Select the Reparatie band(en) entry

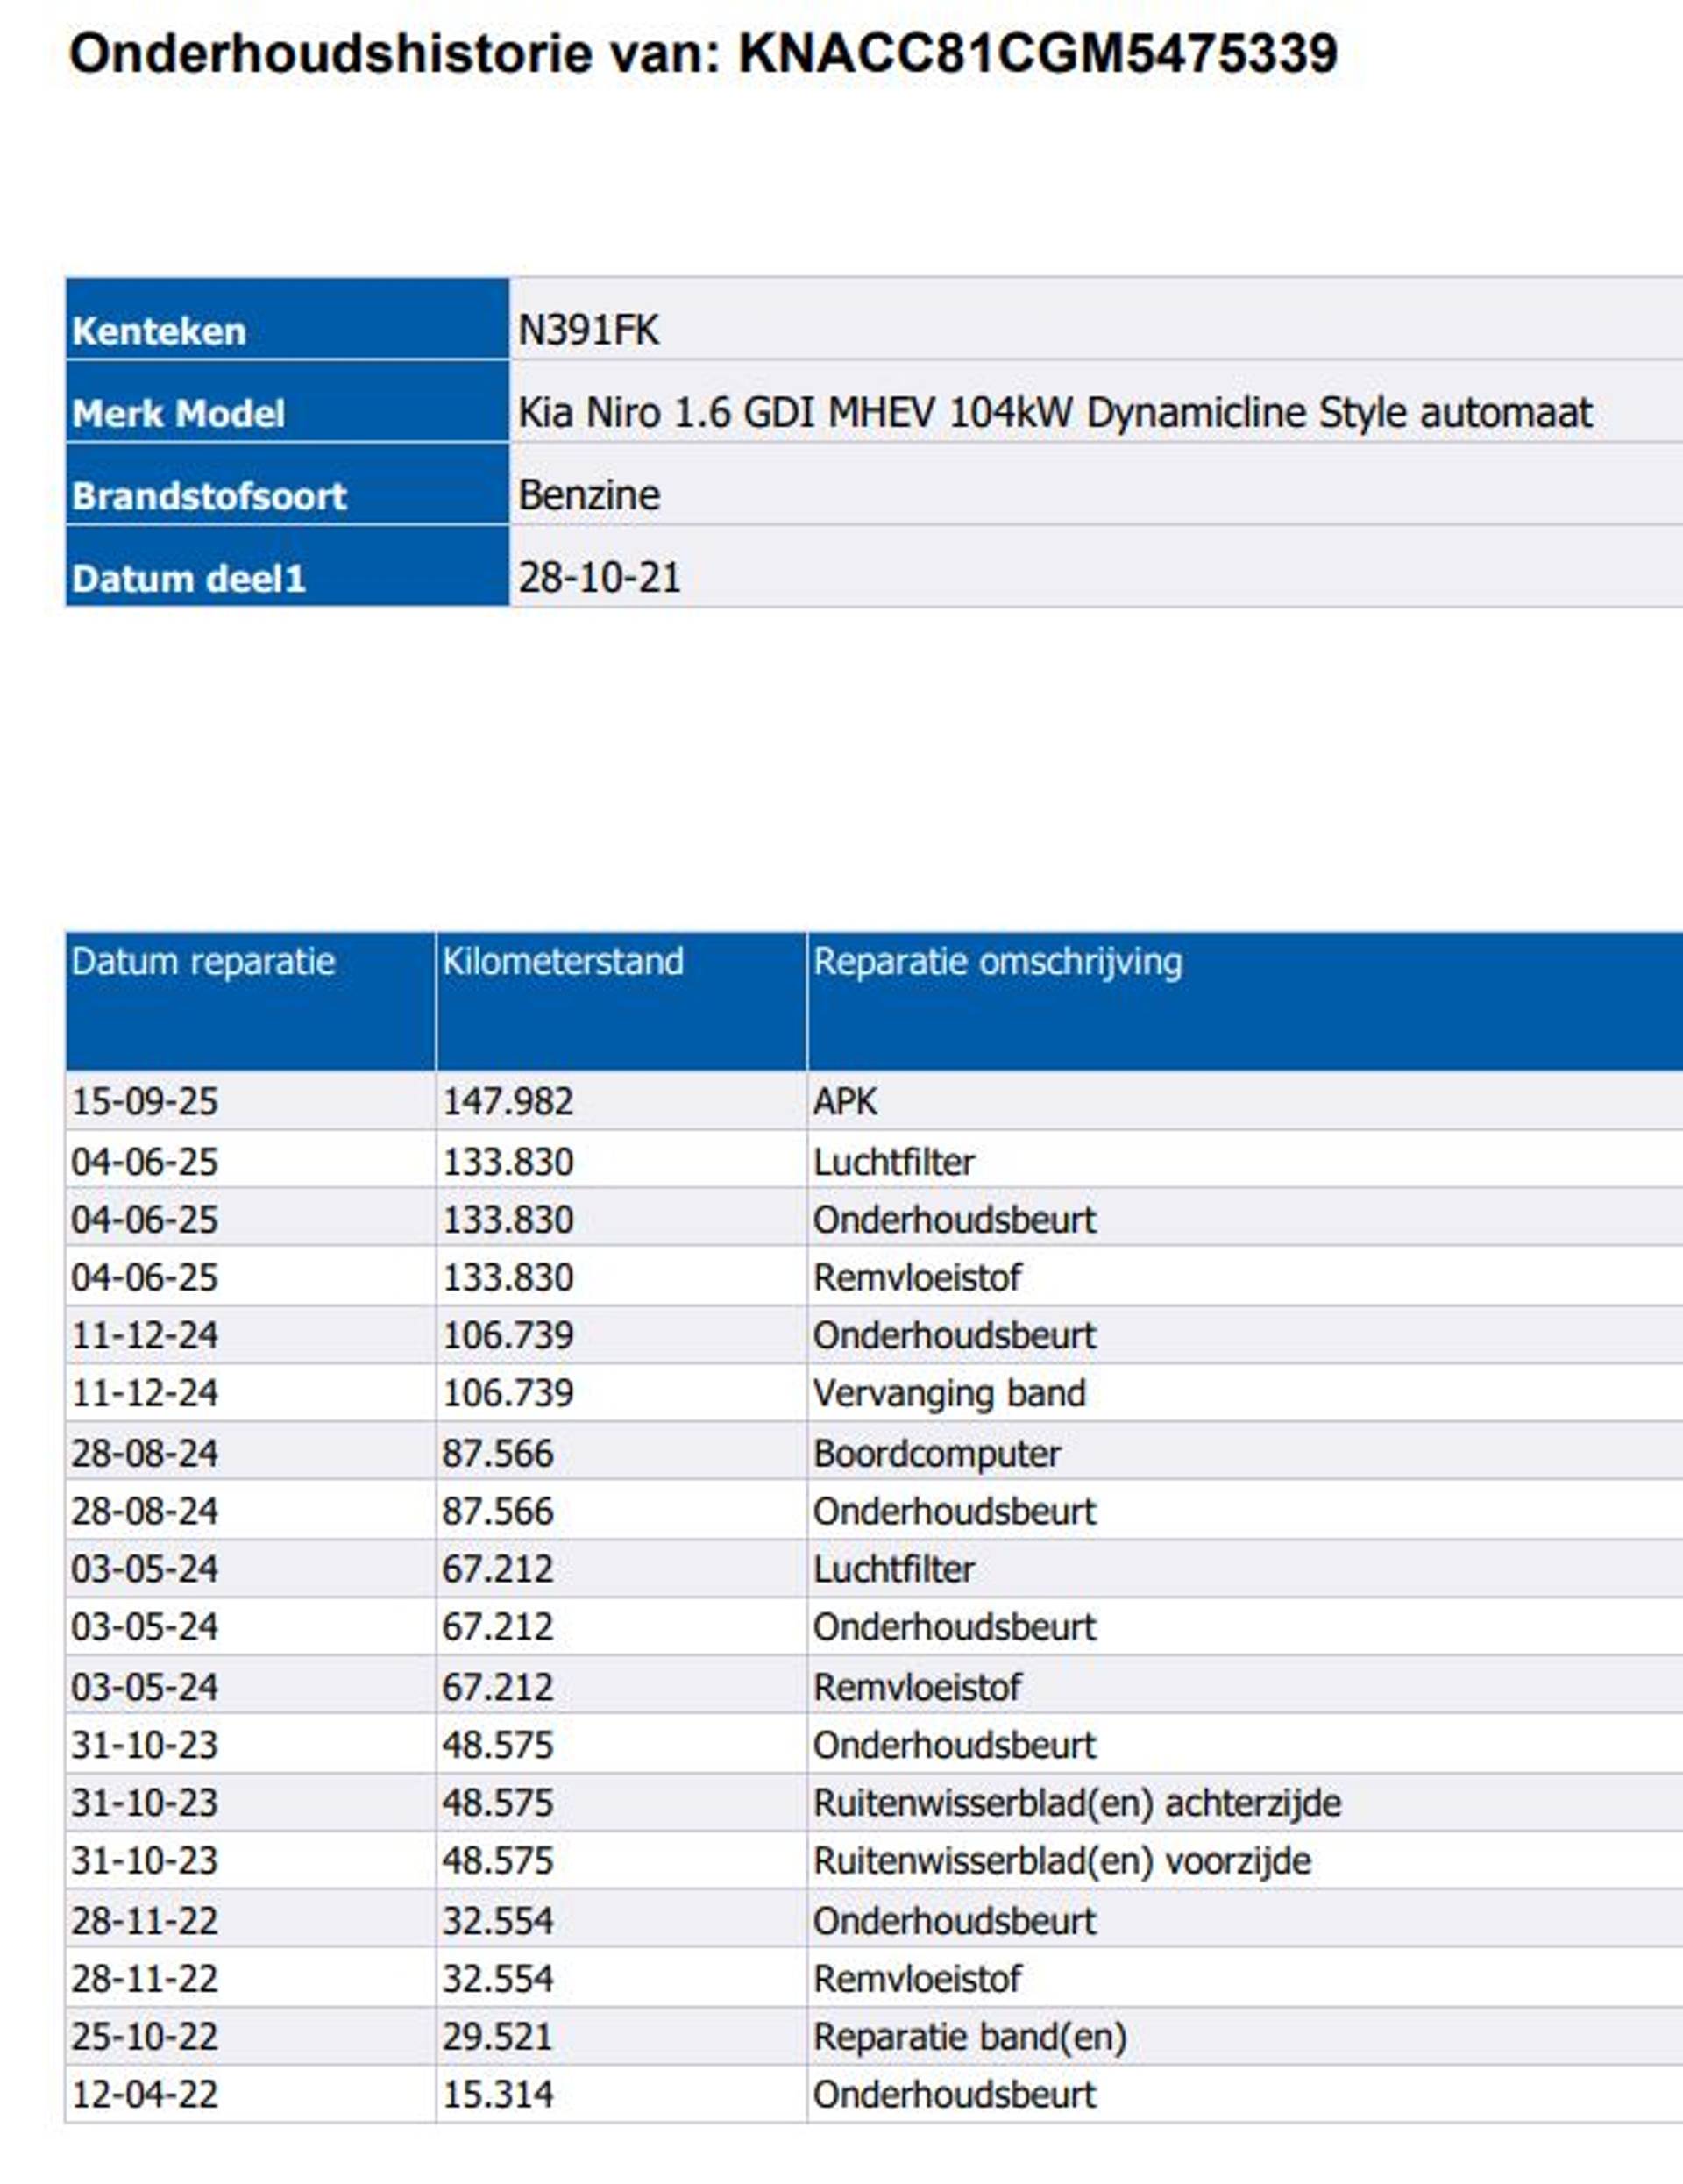[x=969, y=2037]
